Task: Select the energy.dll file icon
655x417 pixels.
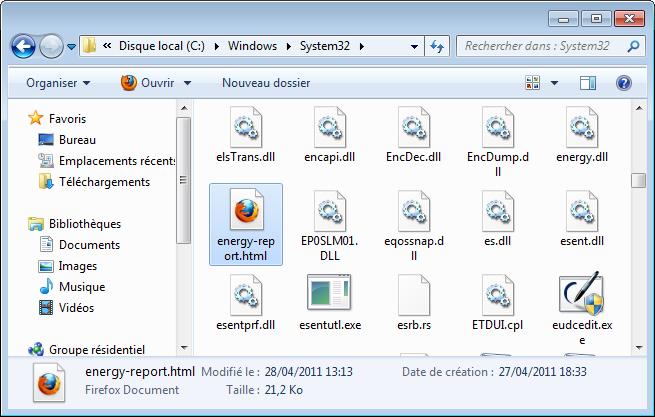Action: click(x=582, y=127)
